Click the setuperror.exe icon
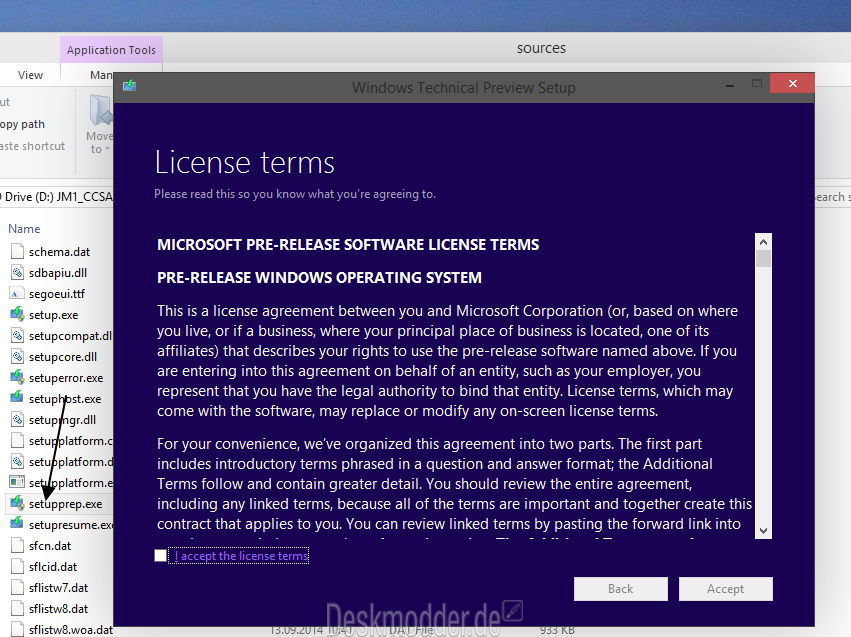The image size is (851, 637). click(17, 377)
